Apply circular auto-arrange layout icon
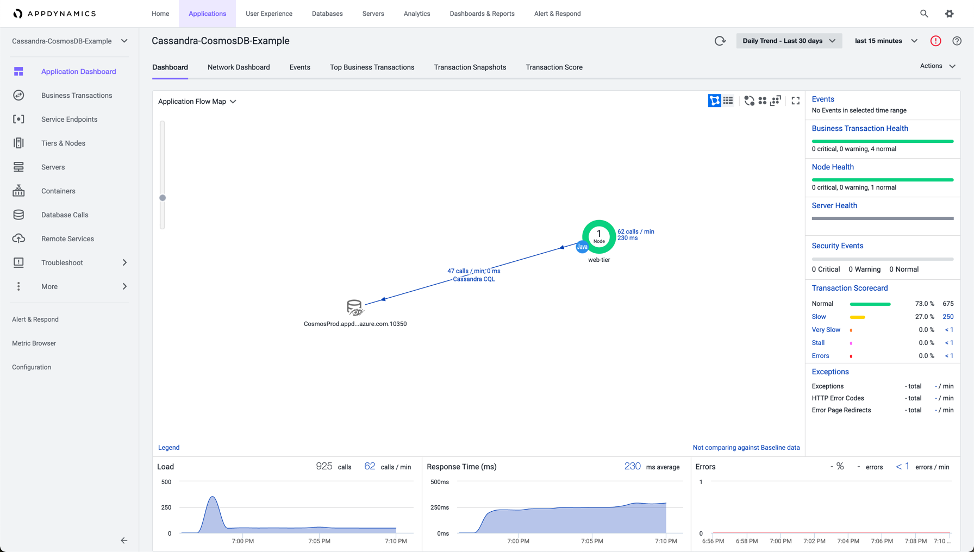This screenshot has height=552, width=974. [749, 101]
